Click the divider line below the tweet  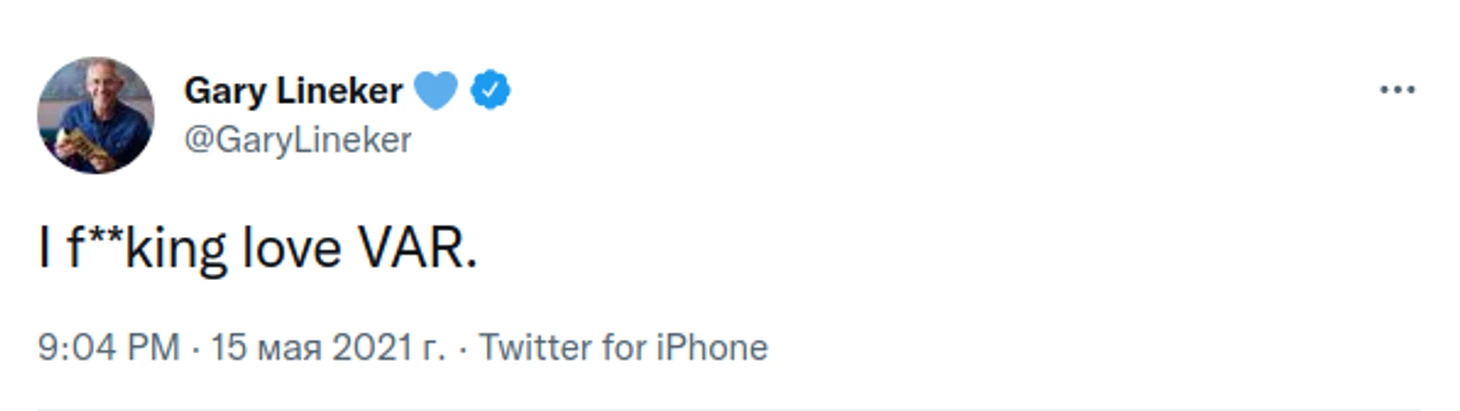pos(728,408)
